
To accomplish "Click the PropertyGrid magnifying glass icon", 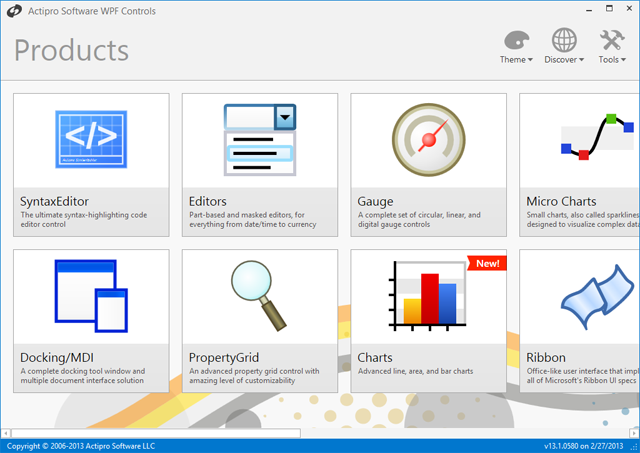I will pos(259,295).
